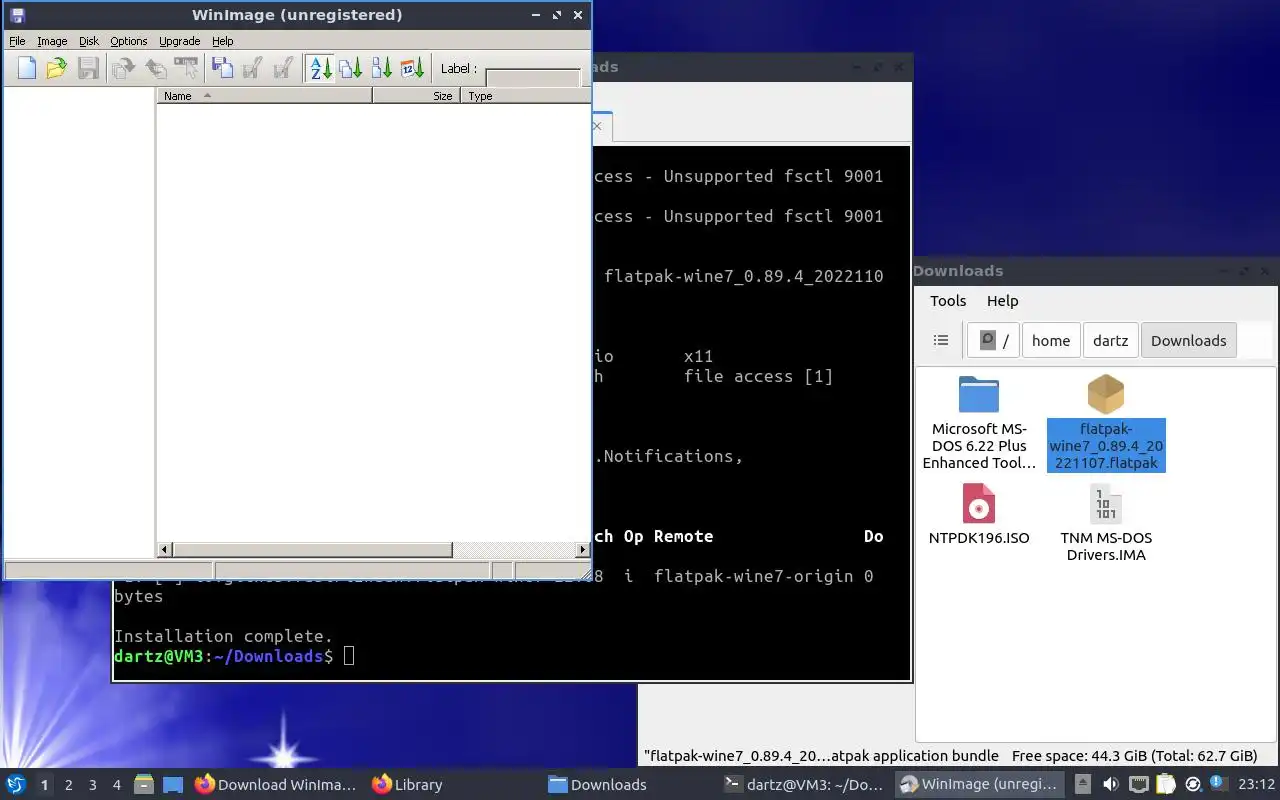Click the terminal command prompt line

click(x=234, y=656)
